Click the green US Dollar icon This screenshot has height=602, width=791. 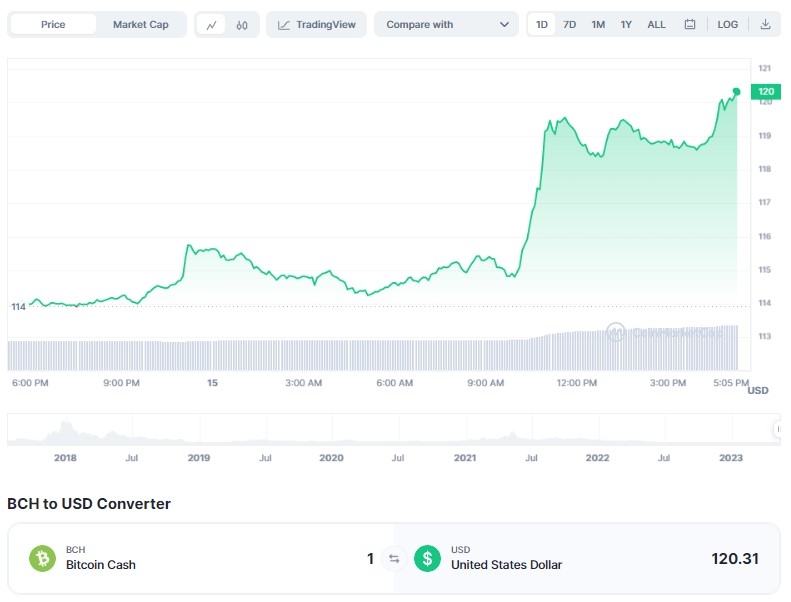[x=427, y=558]
